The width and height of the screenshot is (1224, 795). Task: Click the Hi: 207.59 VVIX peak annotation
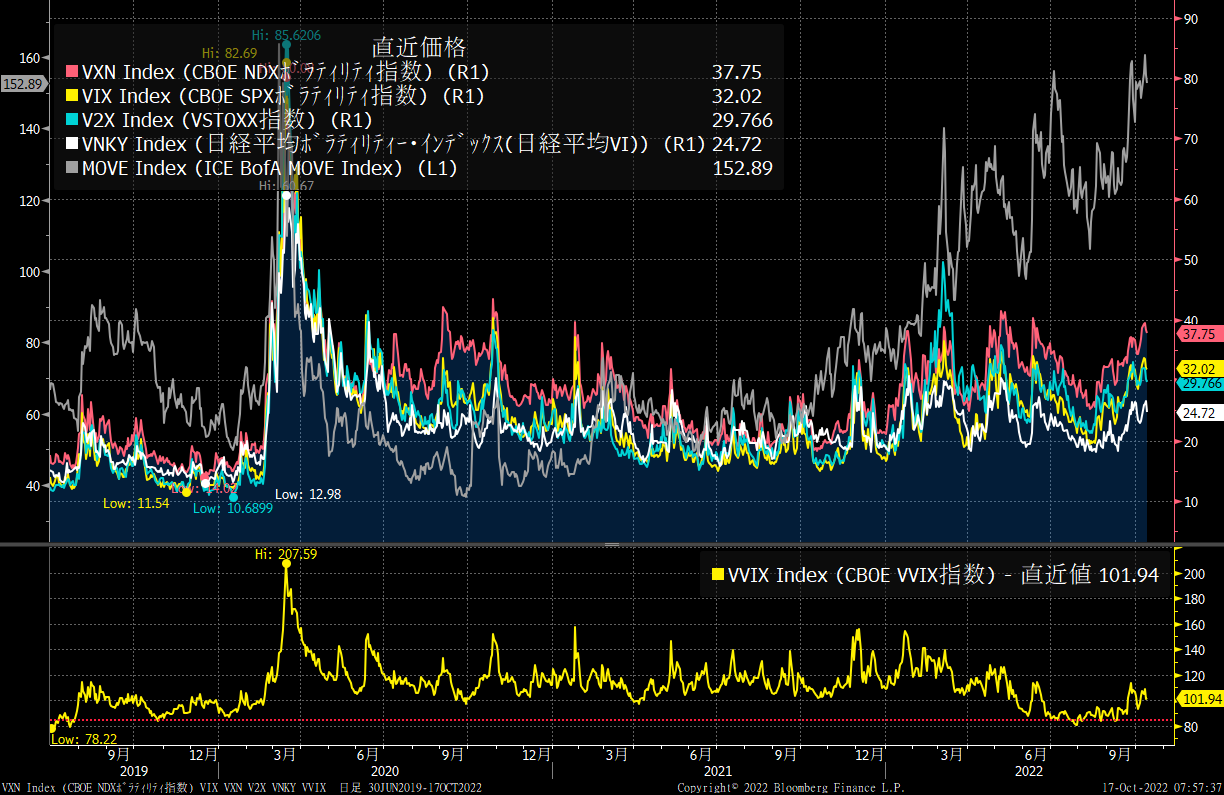point(287,552)
